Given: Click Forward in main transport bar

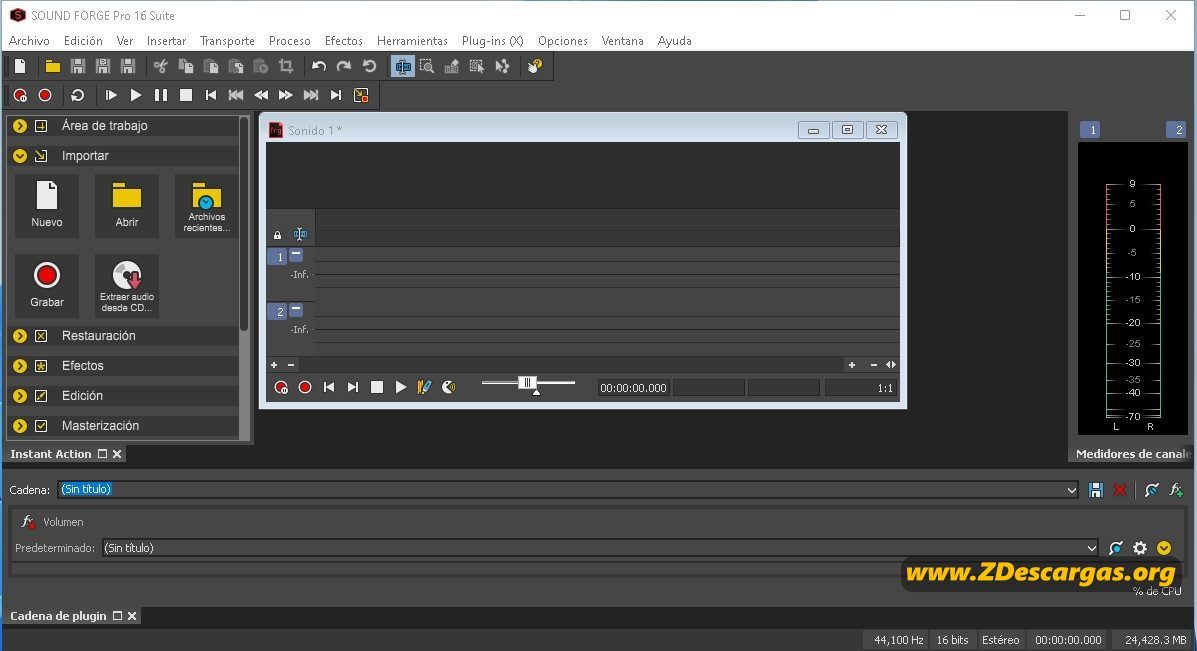Looking at the screenshot, I should (286, 95).
